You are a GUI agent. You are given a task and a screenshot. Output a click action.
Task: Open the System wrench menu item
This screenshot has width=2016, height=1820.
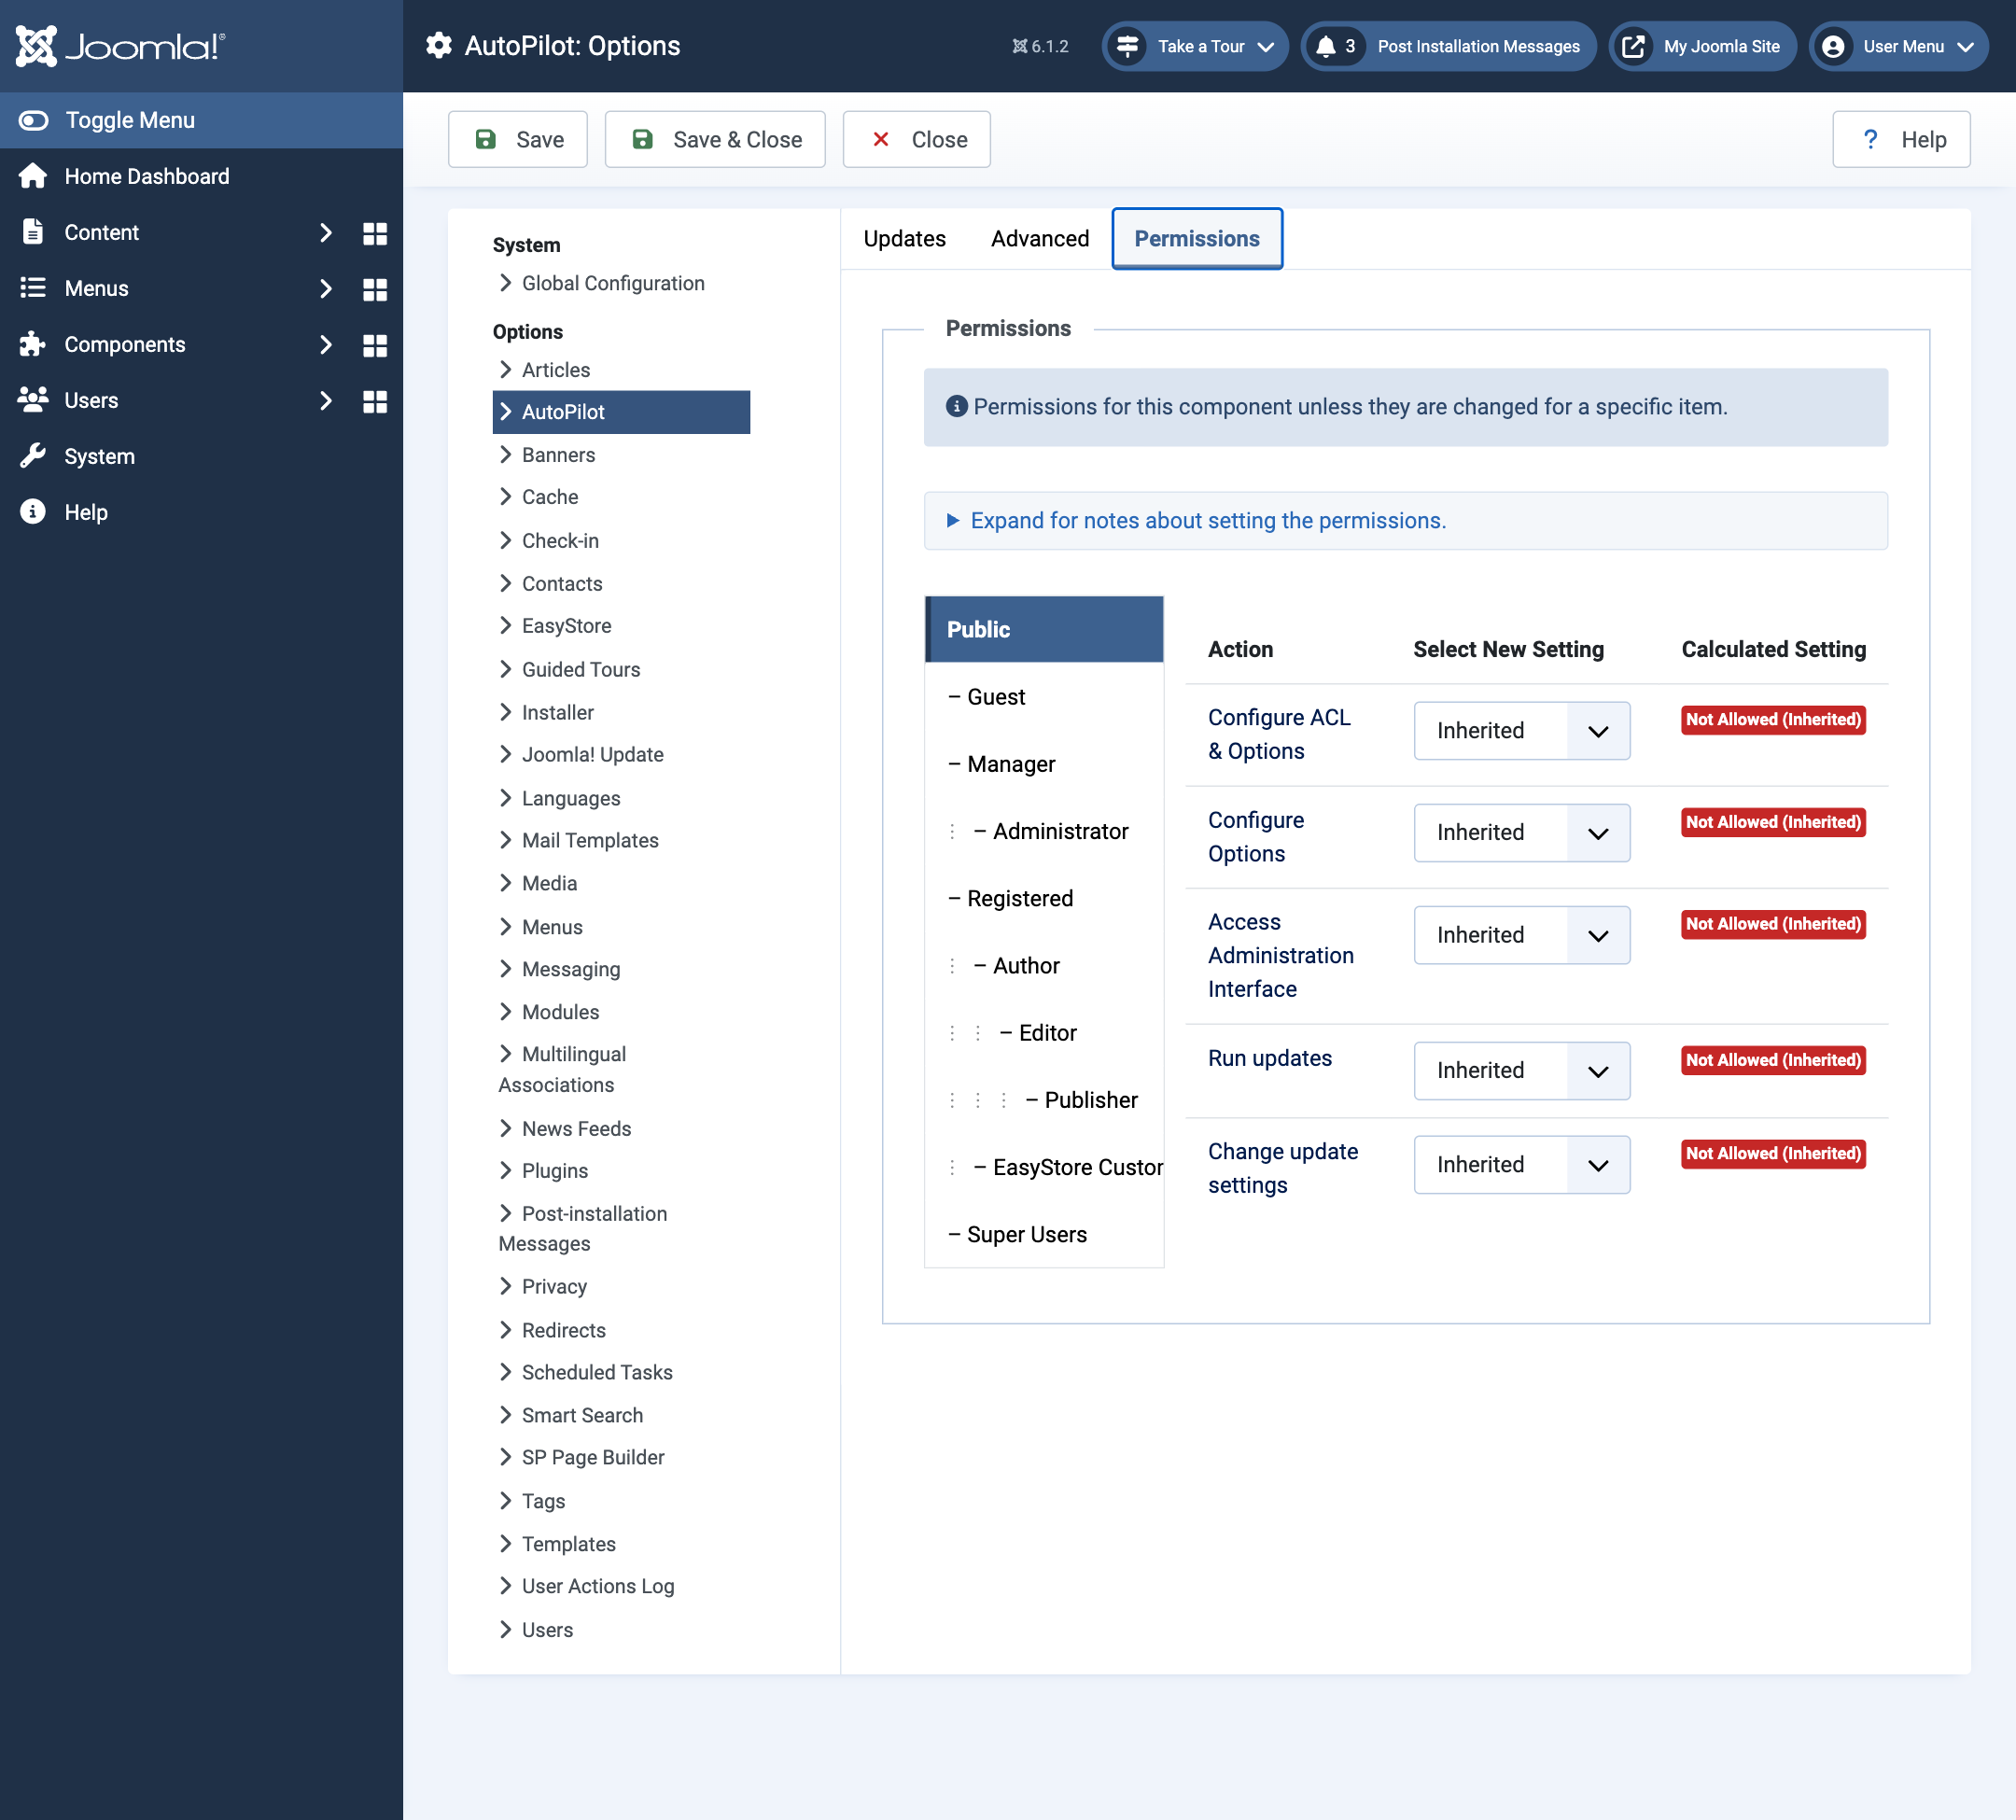coord(100,456)
